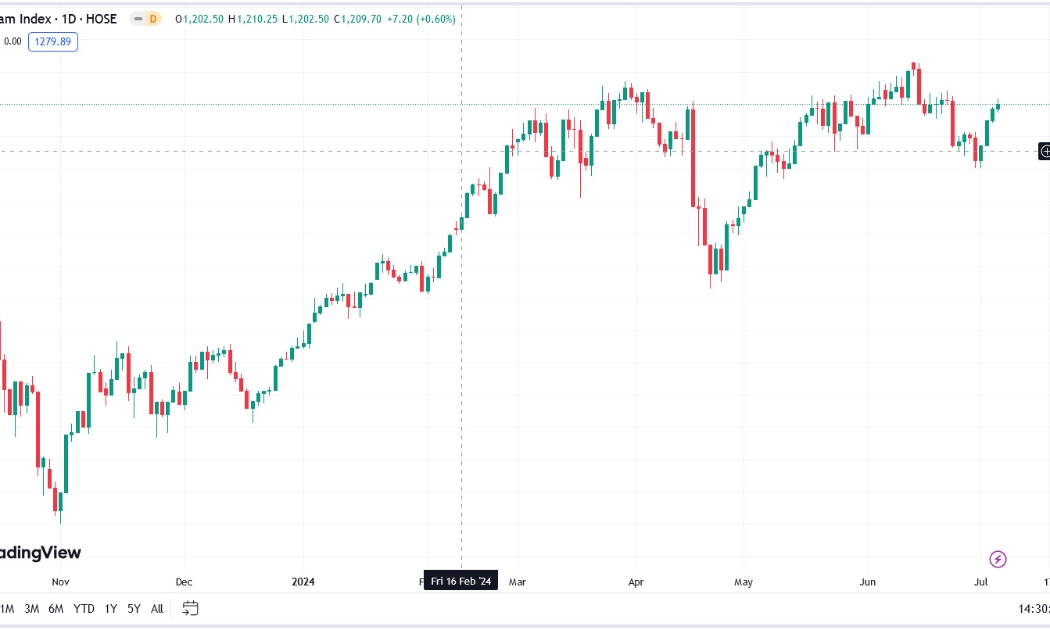Image resolution: width=1050 pixels, height=630 pixels.
Task: Click the TradingView logo on the chart
Action: coord(40,552)
